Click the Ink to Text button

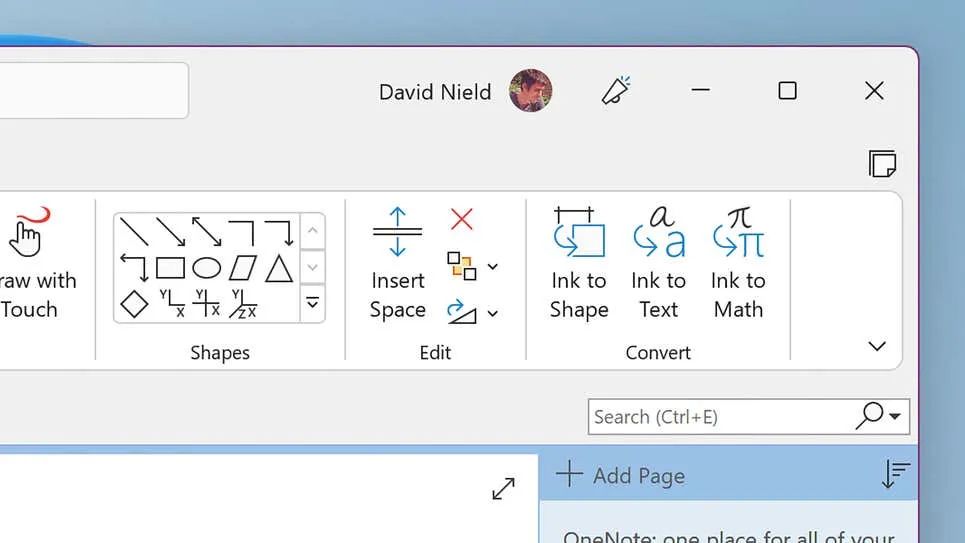659,264
